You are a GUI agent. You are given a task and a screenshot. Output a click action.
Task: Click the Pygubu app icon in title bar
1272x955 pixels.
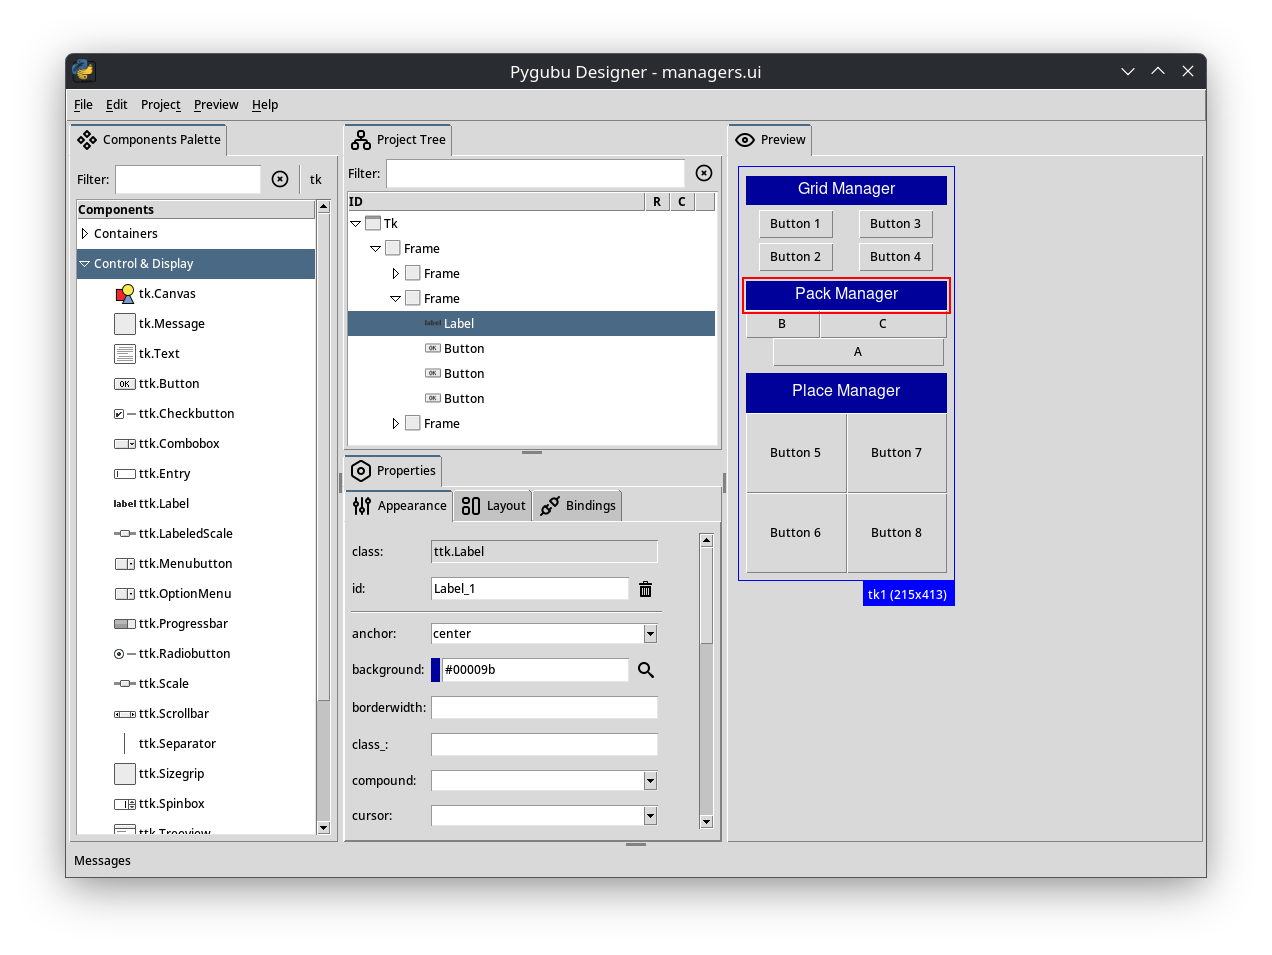pyautogui.click(x=83, y=71)
